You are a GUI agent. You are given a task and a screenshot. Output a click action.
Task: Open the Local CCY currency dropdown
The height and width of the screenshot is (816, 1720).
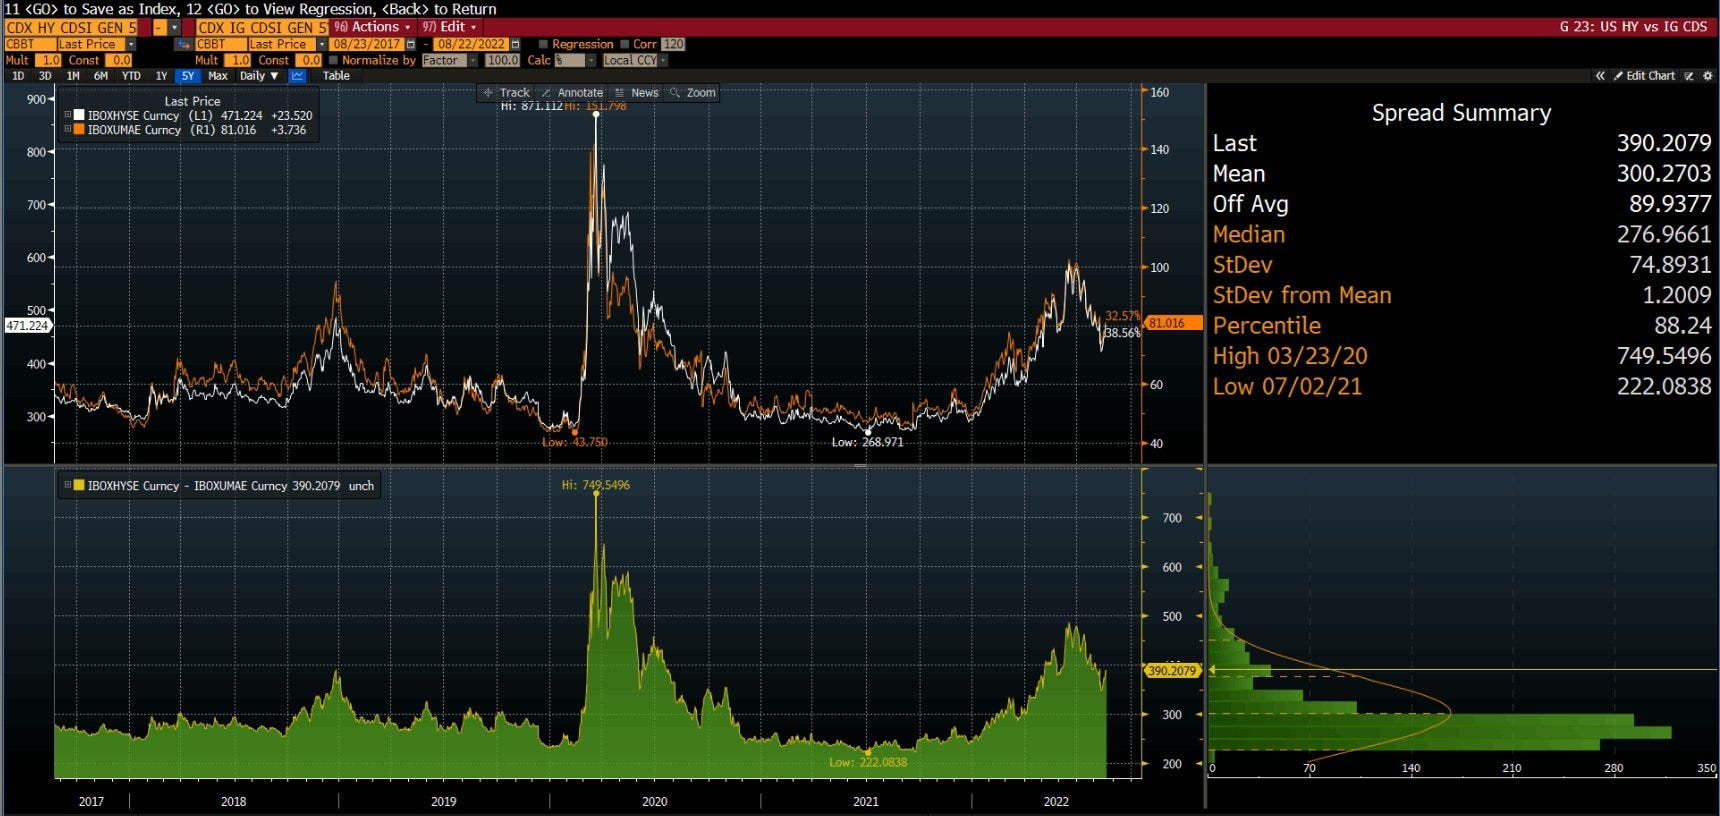tap(663, 60)
